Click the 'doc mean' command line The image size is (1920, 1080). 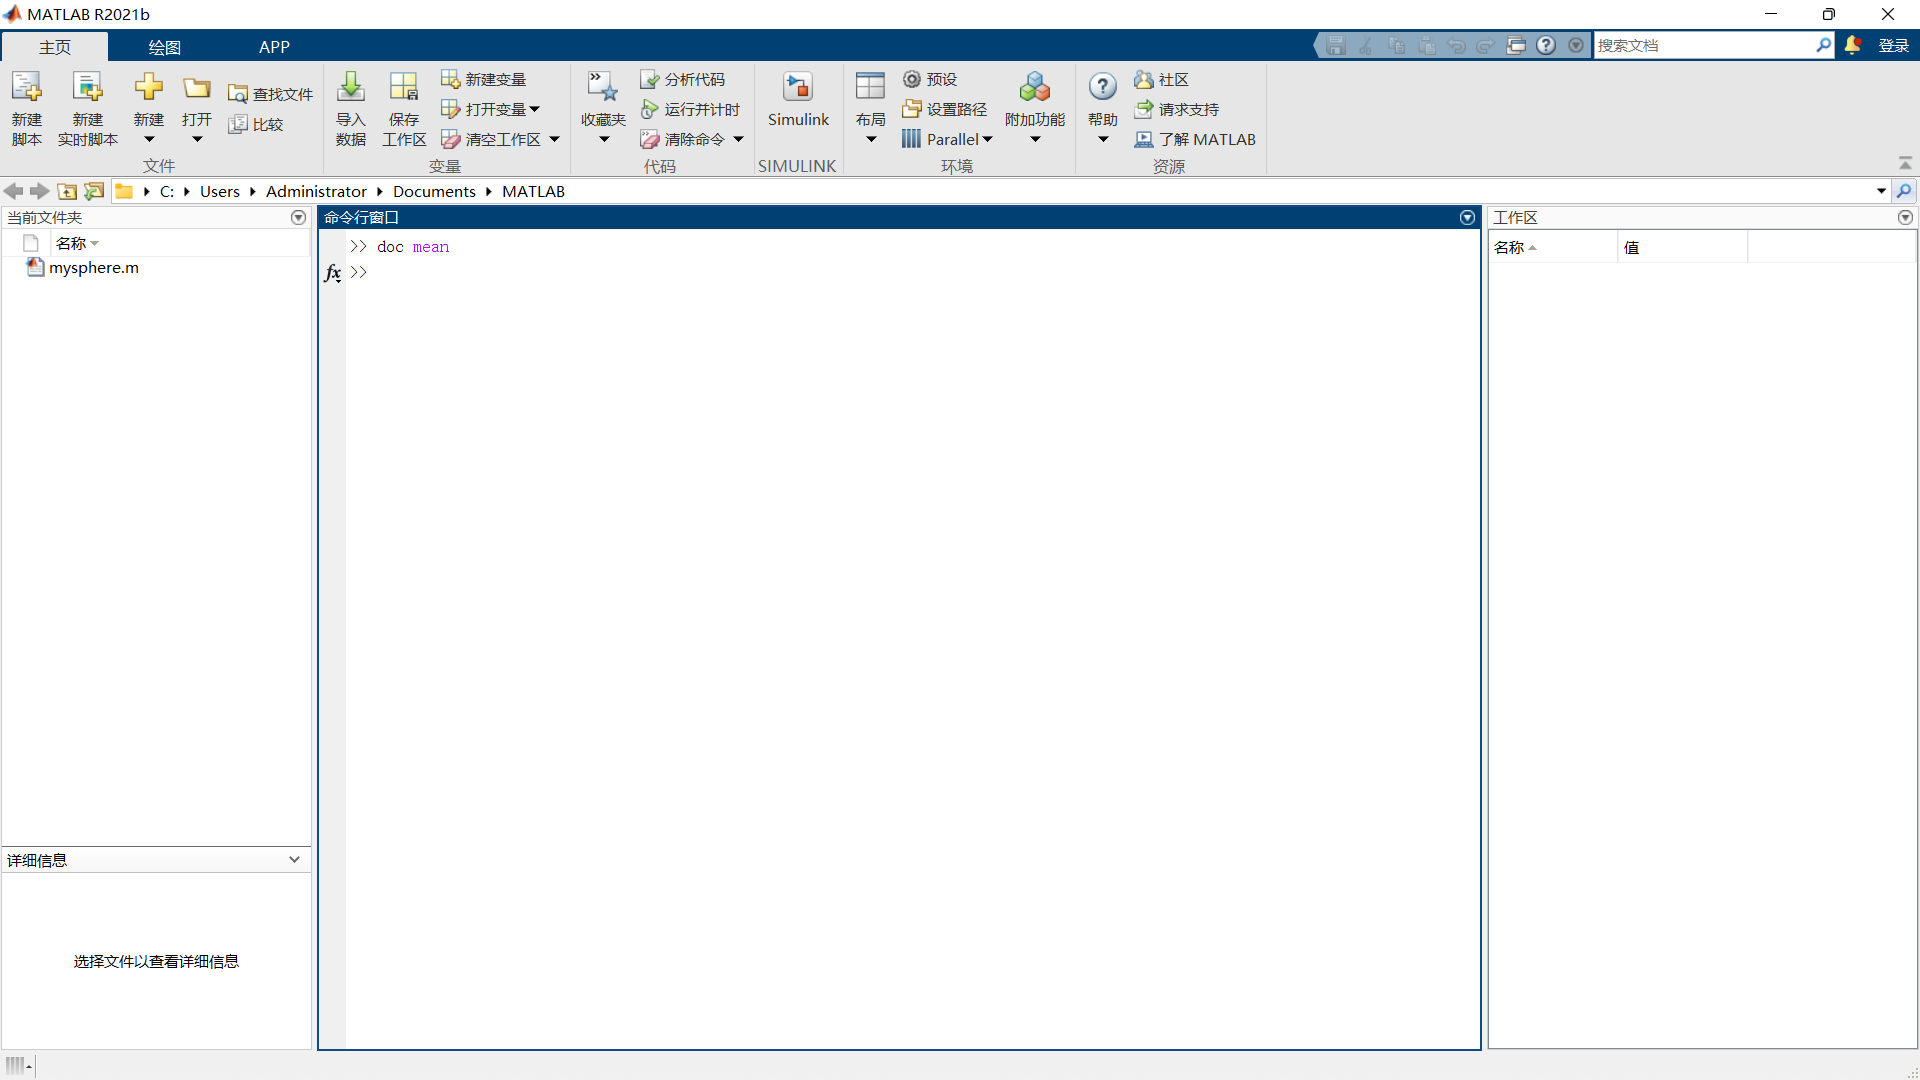(x=413, y=247)
